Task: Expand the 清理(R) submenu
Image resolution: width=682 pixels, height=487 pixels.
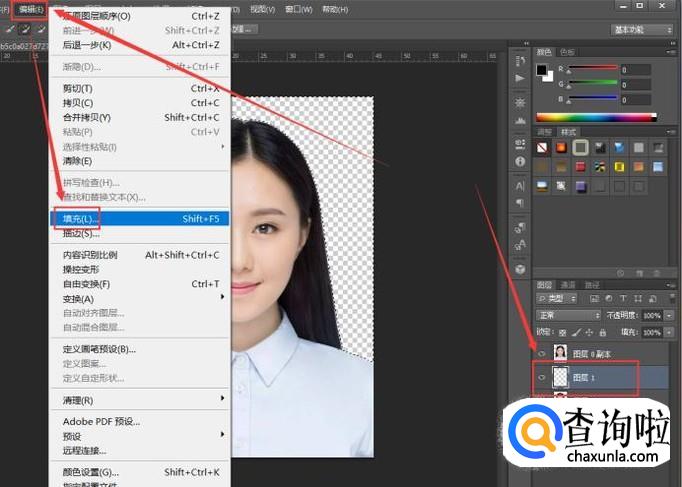Action: coord(78,400)
